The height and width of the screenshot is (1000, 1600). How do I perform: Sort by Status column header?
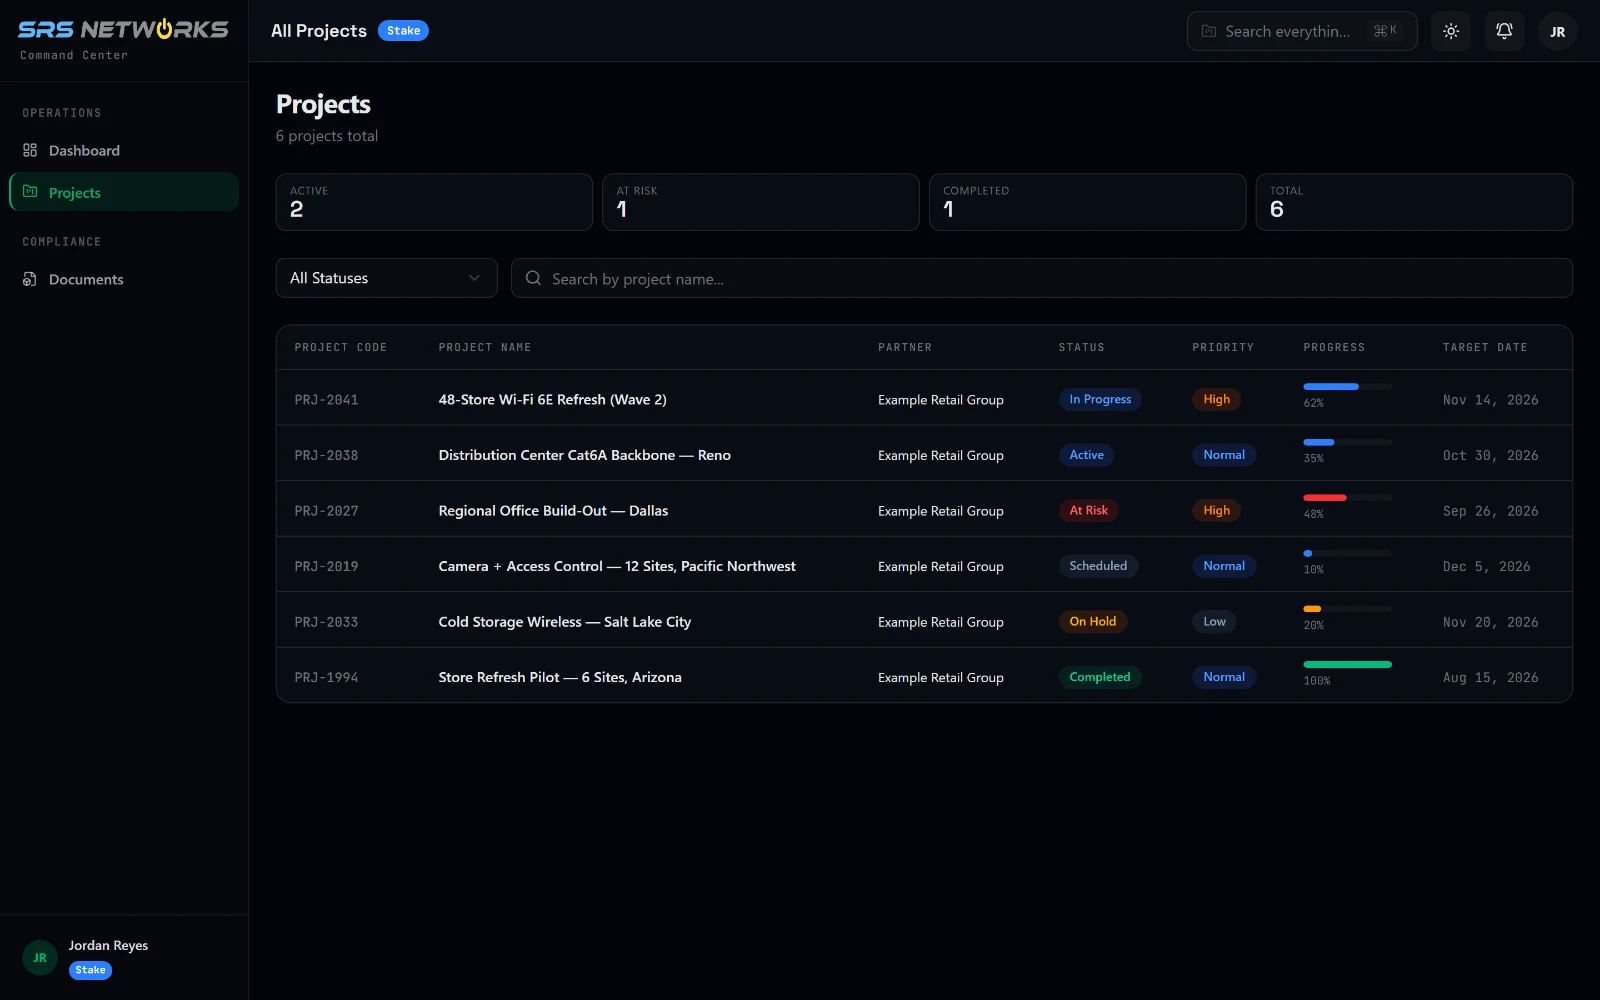(1081, 347)
